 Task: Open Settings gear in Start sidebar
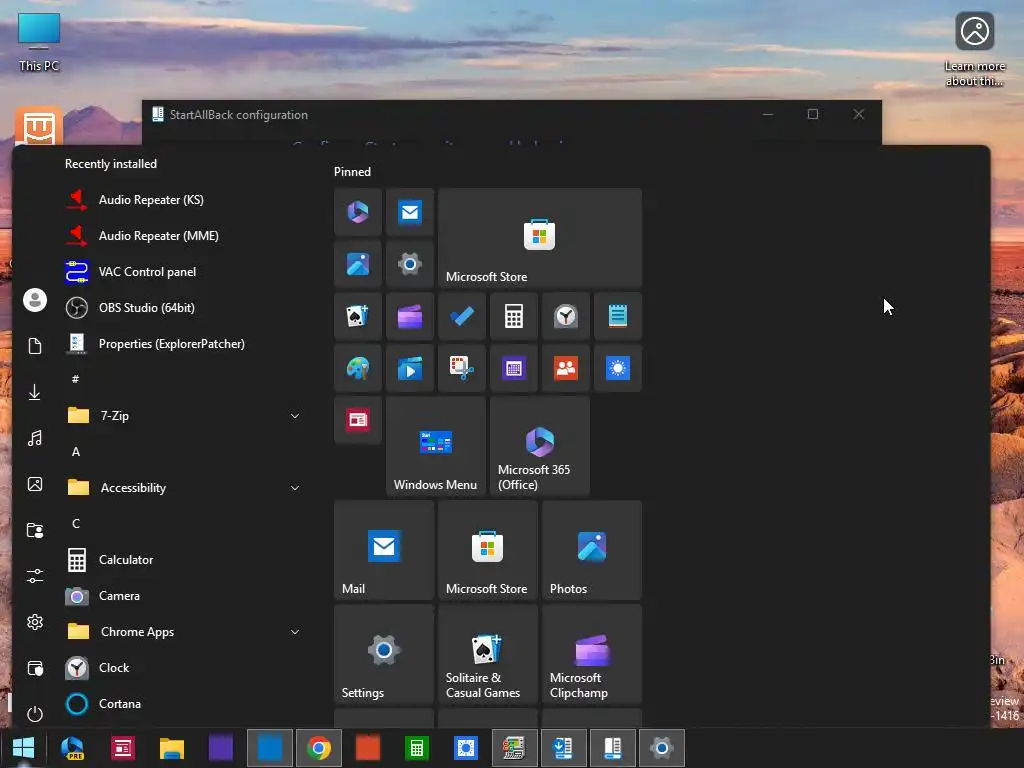pos(35,622)
